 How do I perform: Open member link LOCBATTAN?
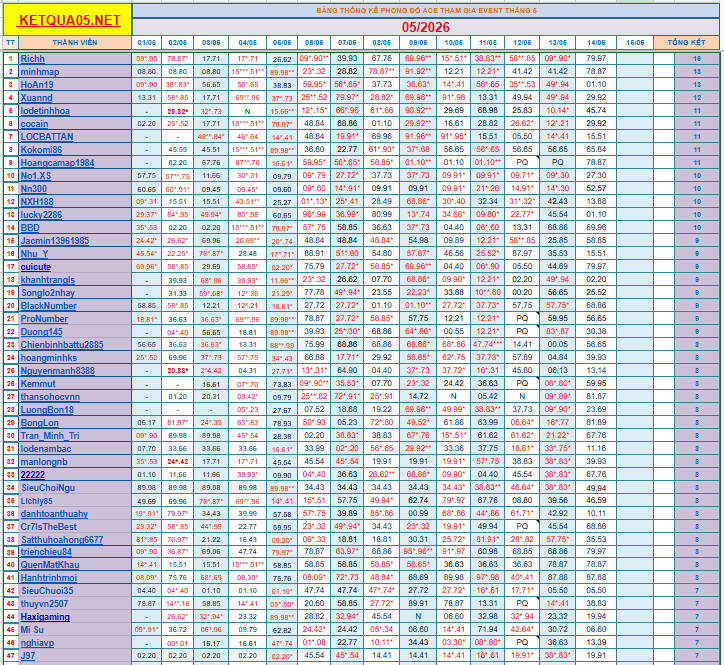tap(47, 136)
